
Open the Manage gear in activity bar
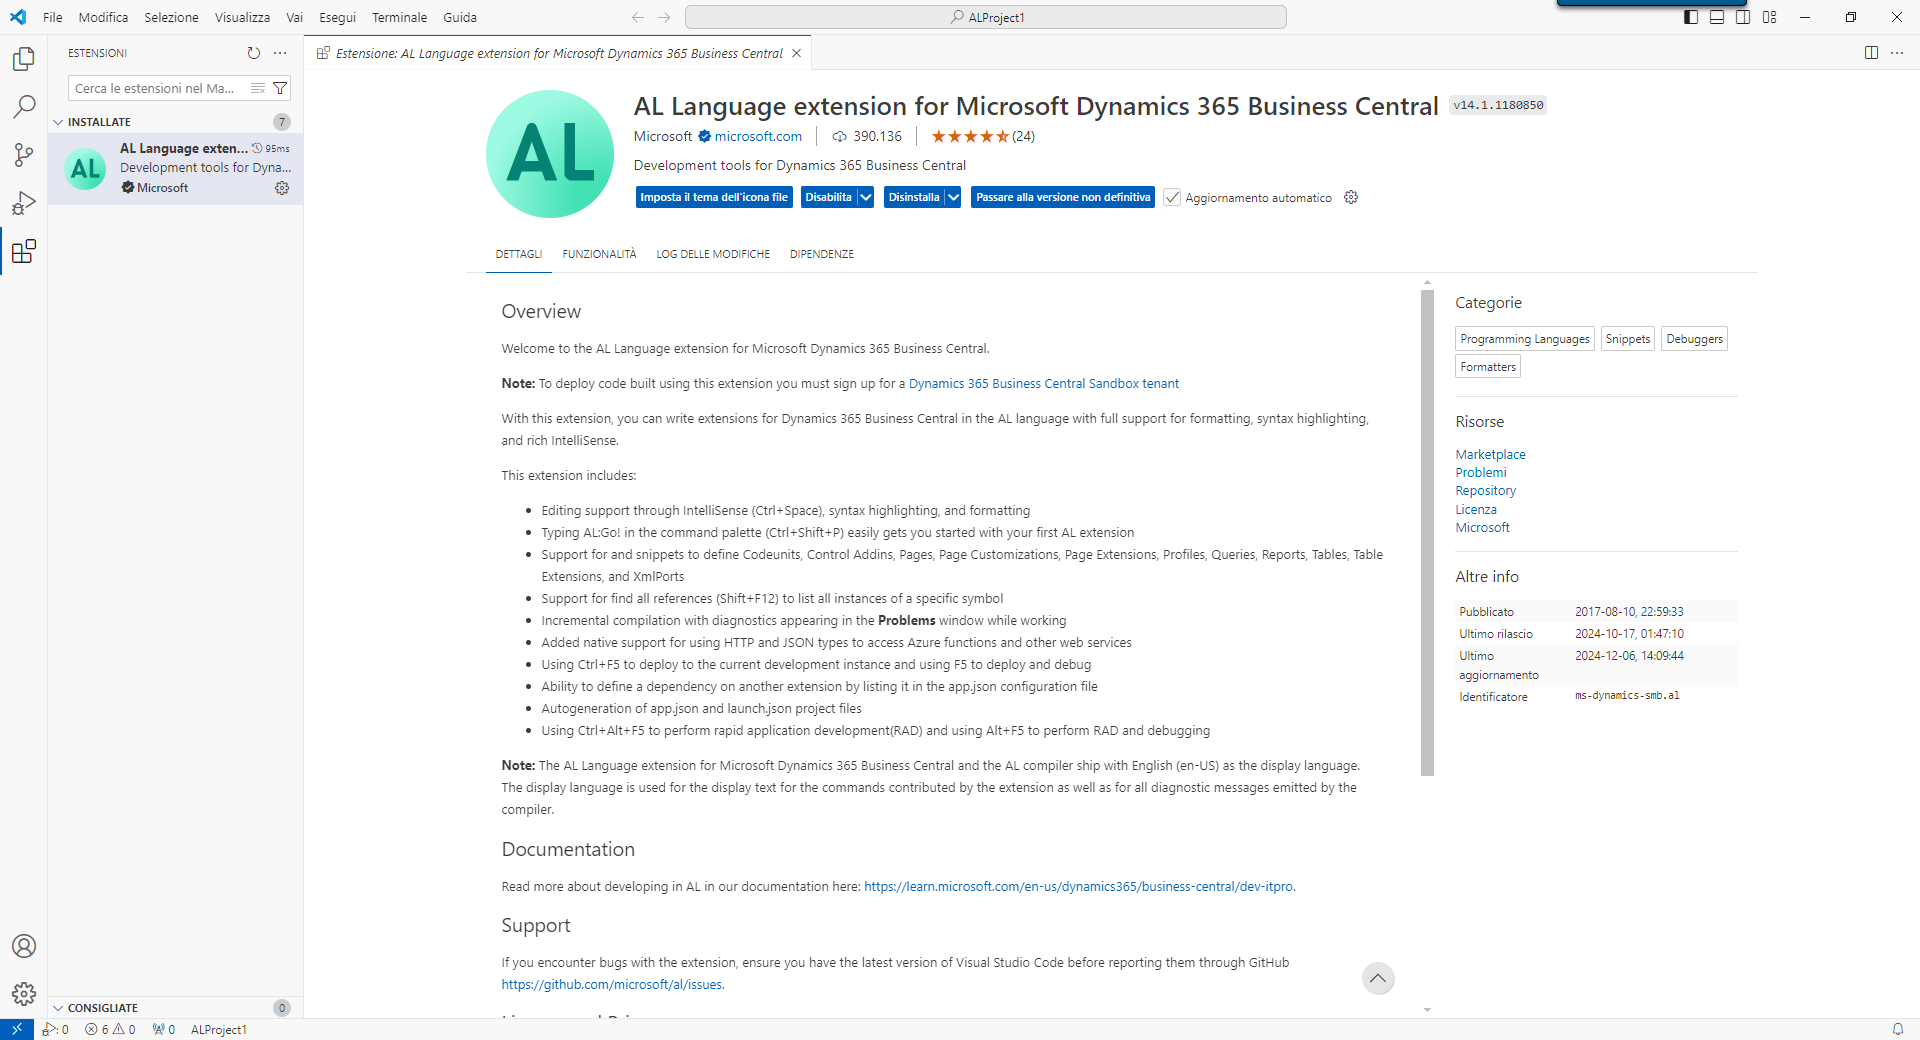24,994
